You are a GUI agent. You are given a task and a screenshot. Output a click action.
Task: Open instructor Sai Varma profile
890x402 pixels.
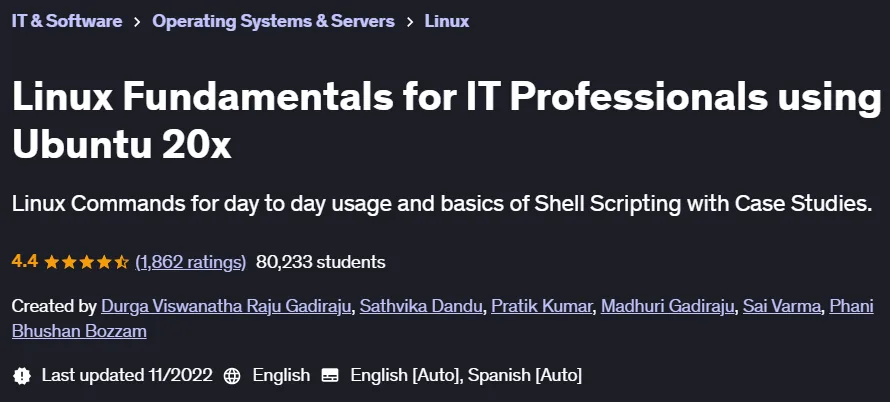(782, 307)
